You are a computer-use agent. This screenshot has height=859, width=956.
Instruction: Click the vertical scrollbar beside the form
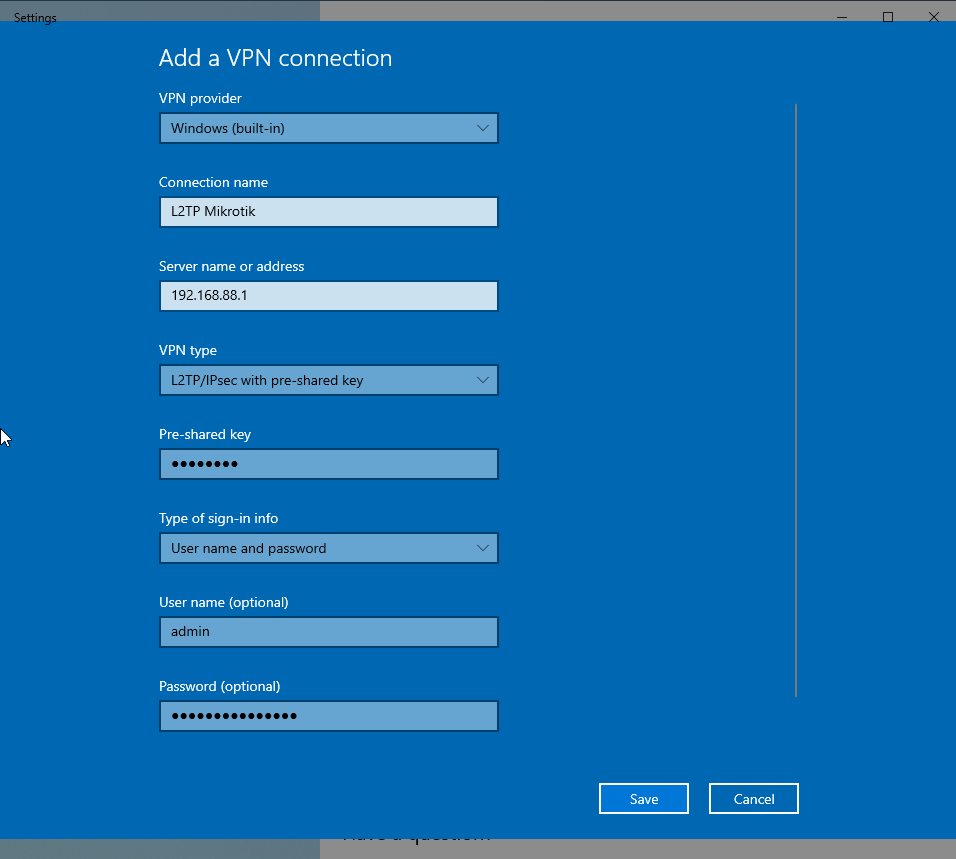(796, 400)
